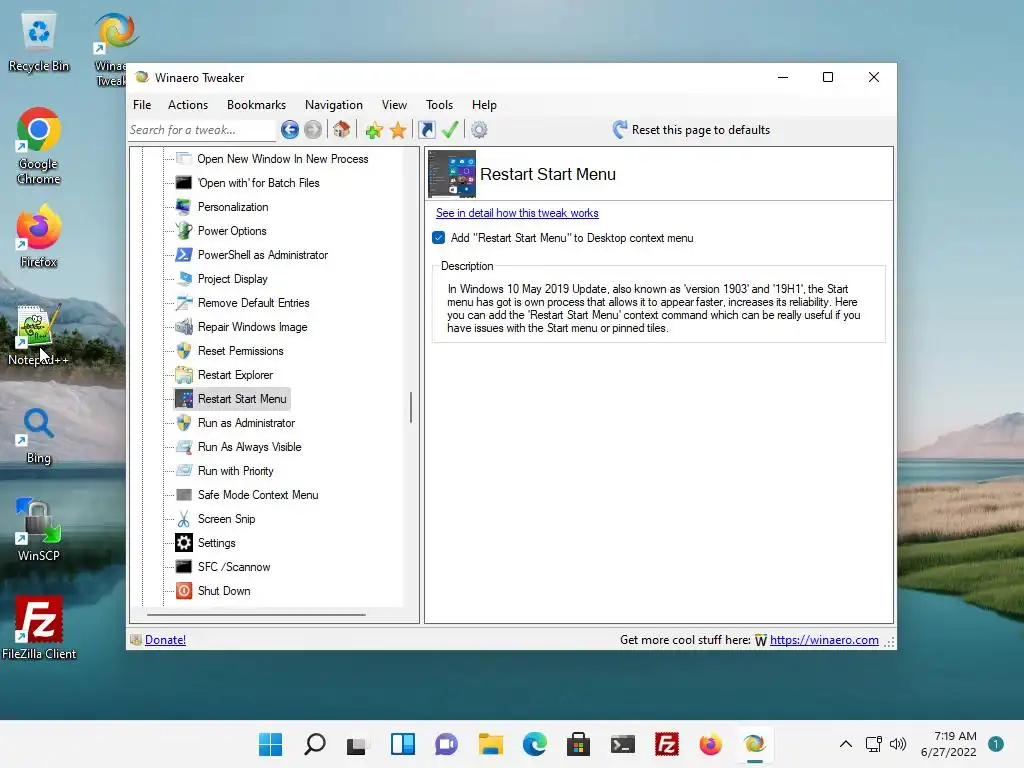This screenshot has height=768, width=1024.
Task: Select the WinSCP desktop shortcut
Action: click(39, 530)
